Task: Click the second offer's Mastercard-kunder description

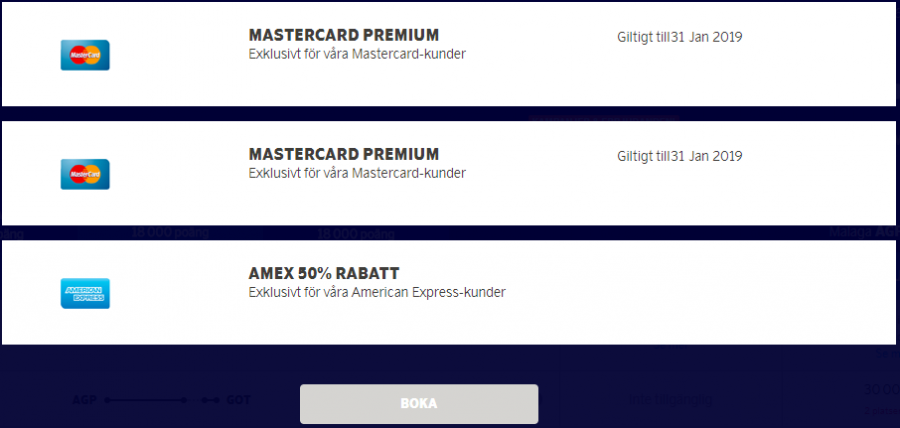Action: pyautogui.click(x=357, y=173)
